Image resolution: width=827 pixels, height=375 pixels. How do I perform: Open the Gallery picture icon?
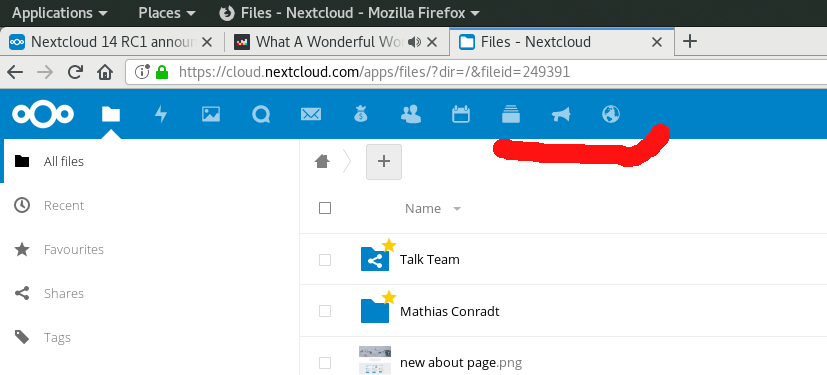(x=211, y=114)
